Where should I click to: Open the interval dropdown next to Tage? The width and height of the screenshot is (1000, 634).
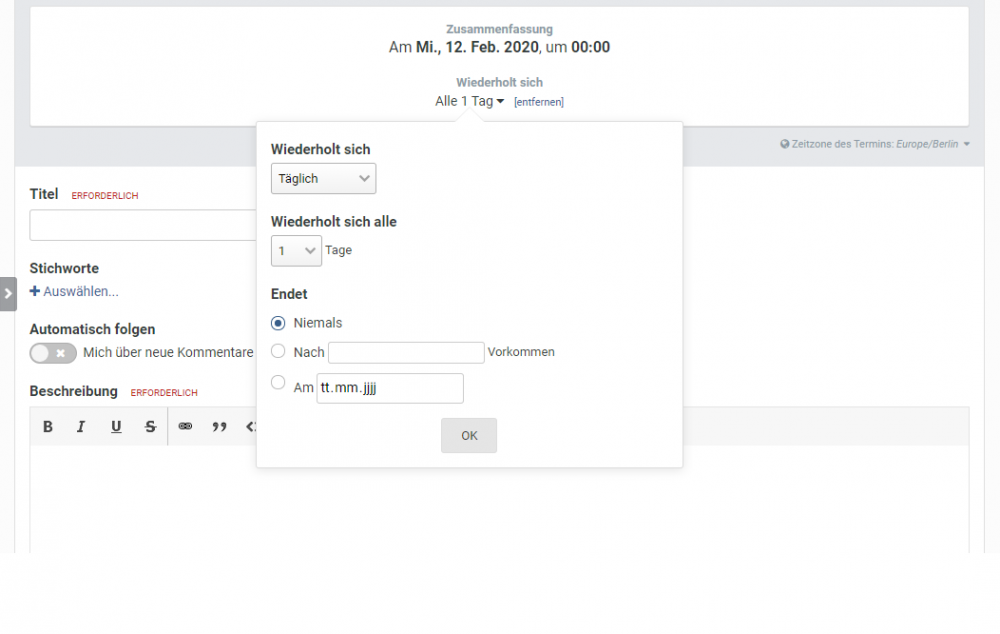point(296,250)
